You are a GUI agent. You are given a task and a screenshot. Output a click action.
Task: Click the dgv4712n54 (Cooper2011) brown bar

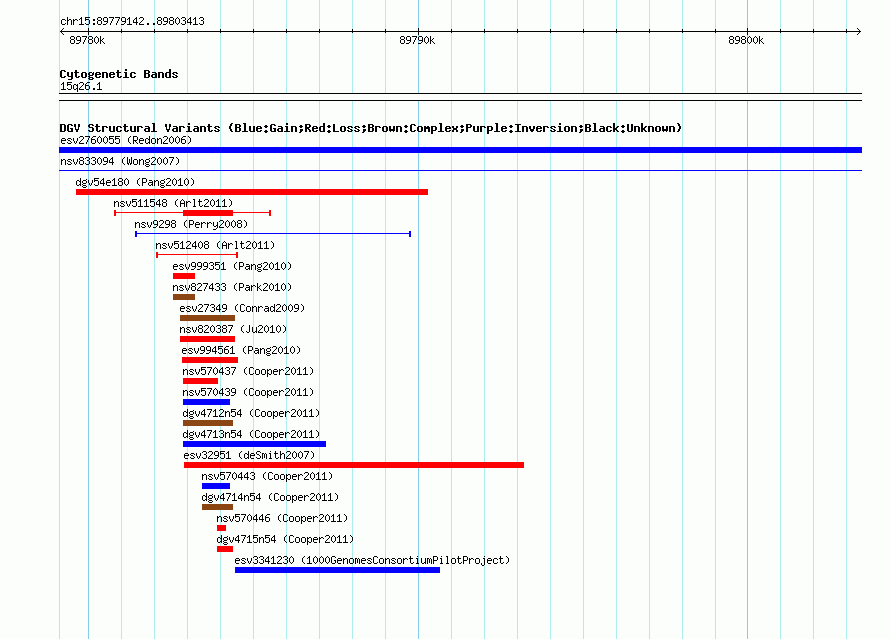[x=208, y=423]
